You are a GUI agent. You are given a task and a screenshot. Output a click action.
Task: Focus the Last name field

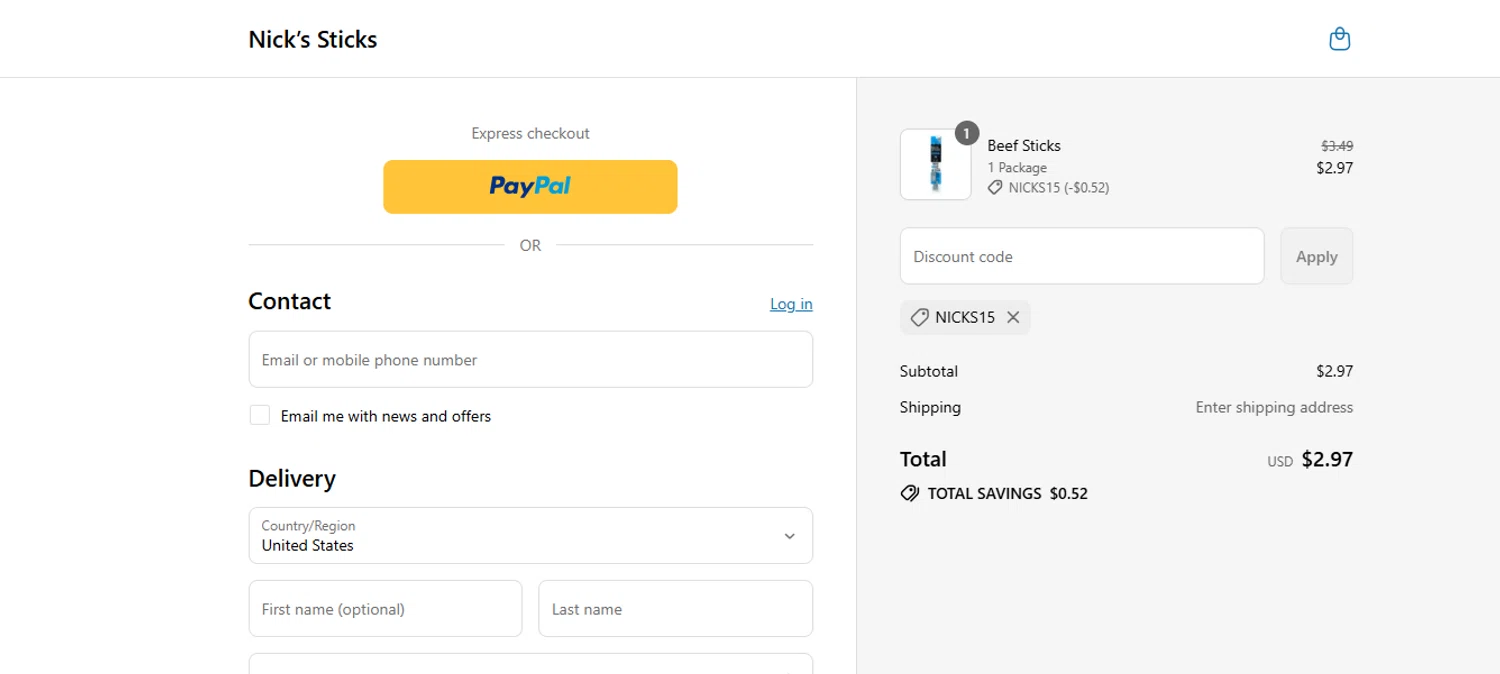[x=675, y=609]
